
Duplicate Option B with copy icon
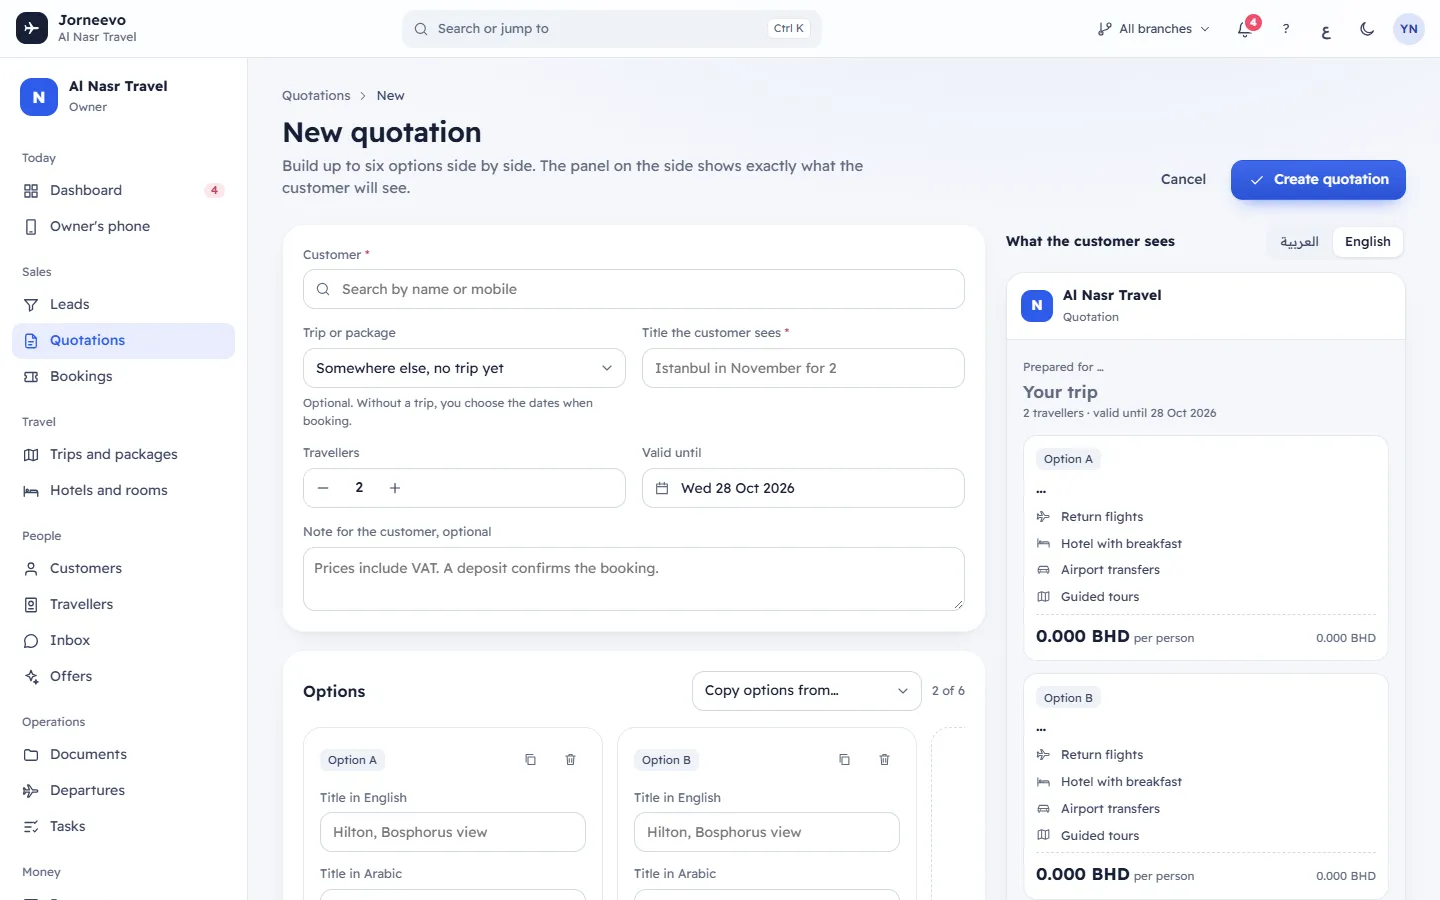tap(845, 760)
